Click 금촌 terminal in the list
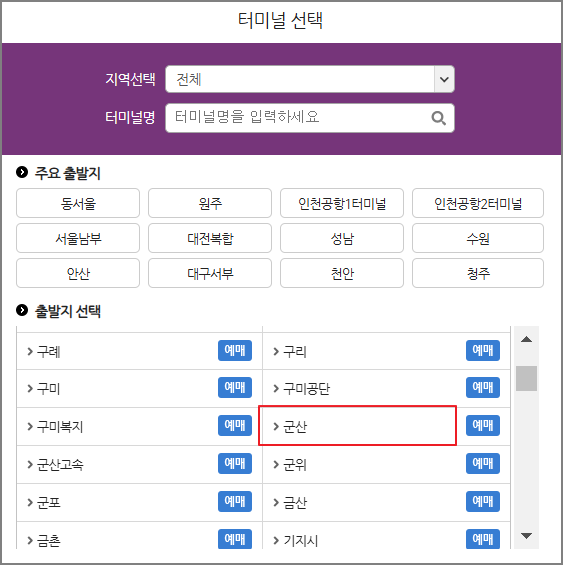This screenshot has width=563, height=565. coord(49,540)
